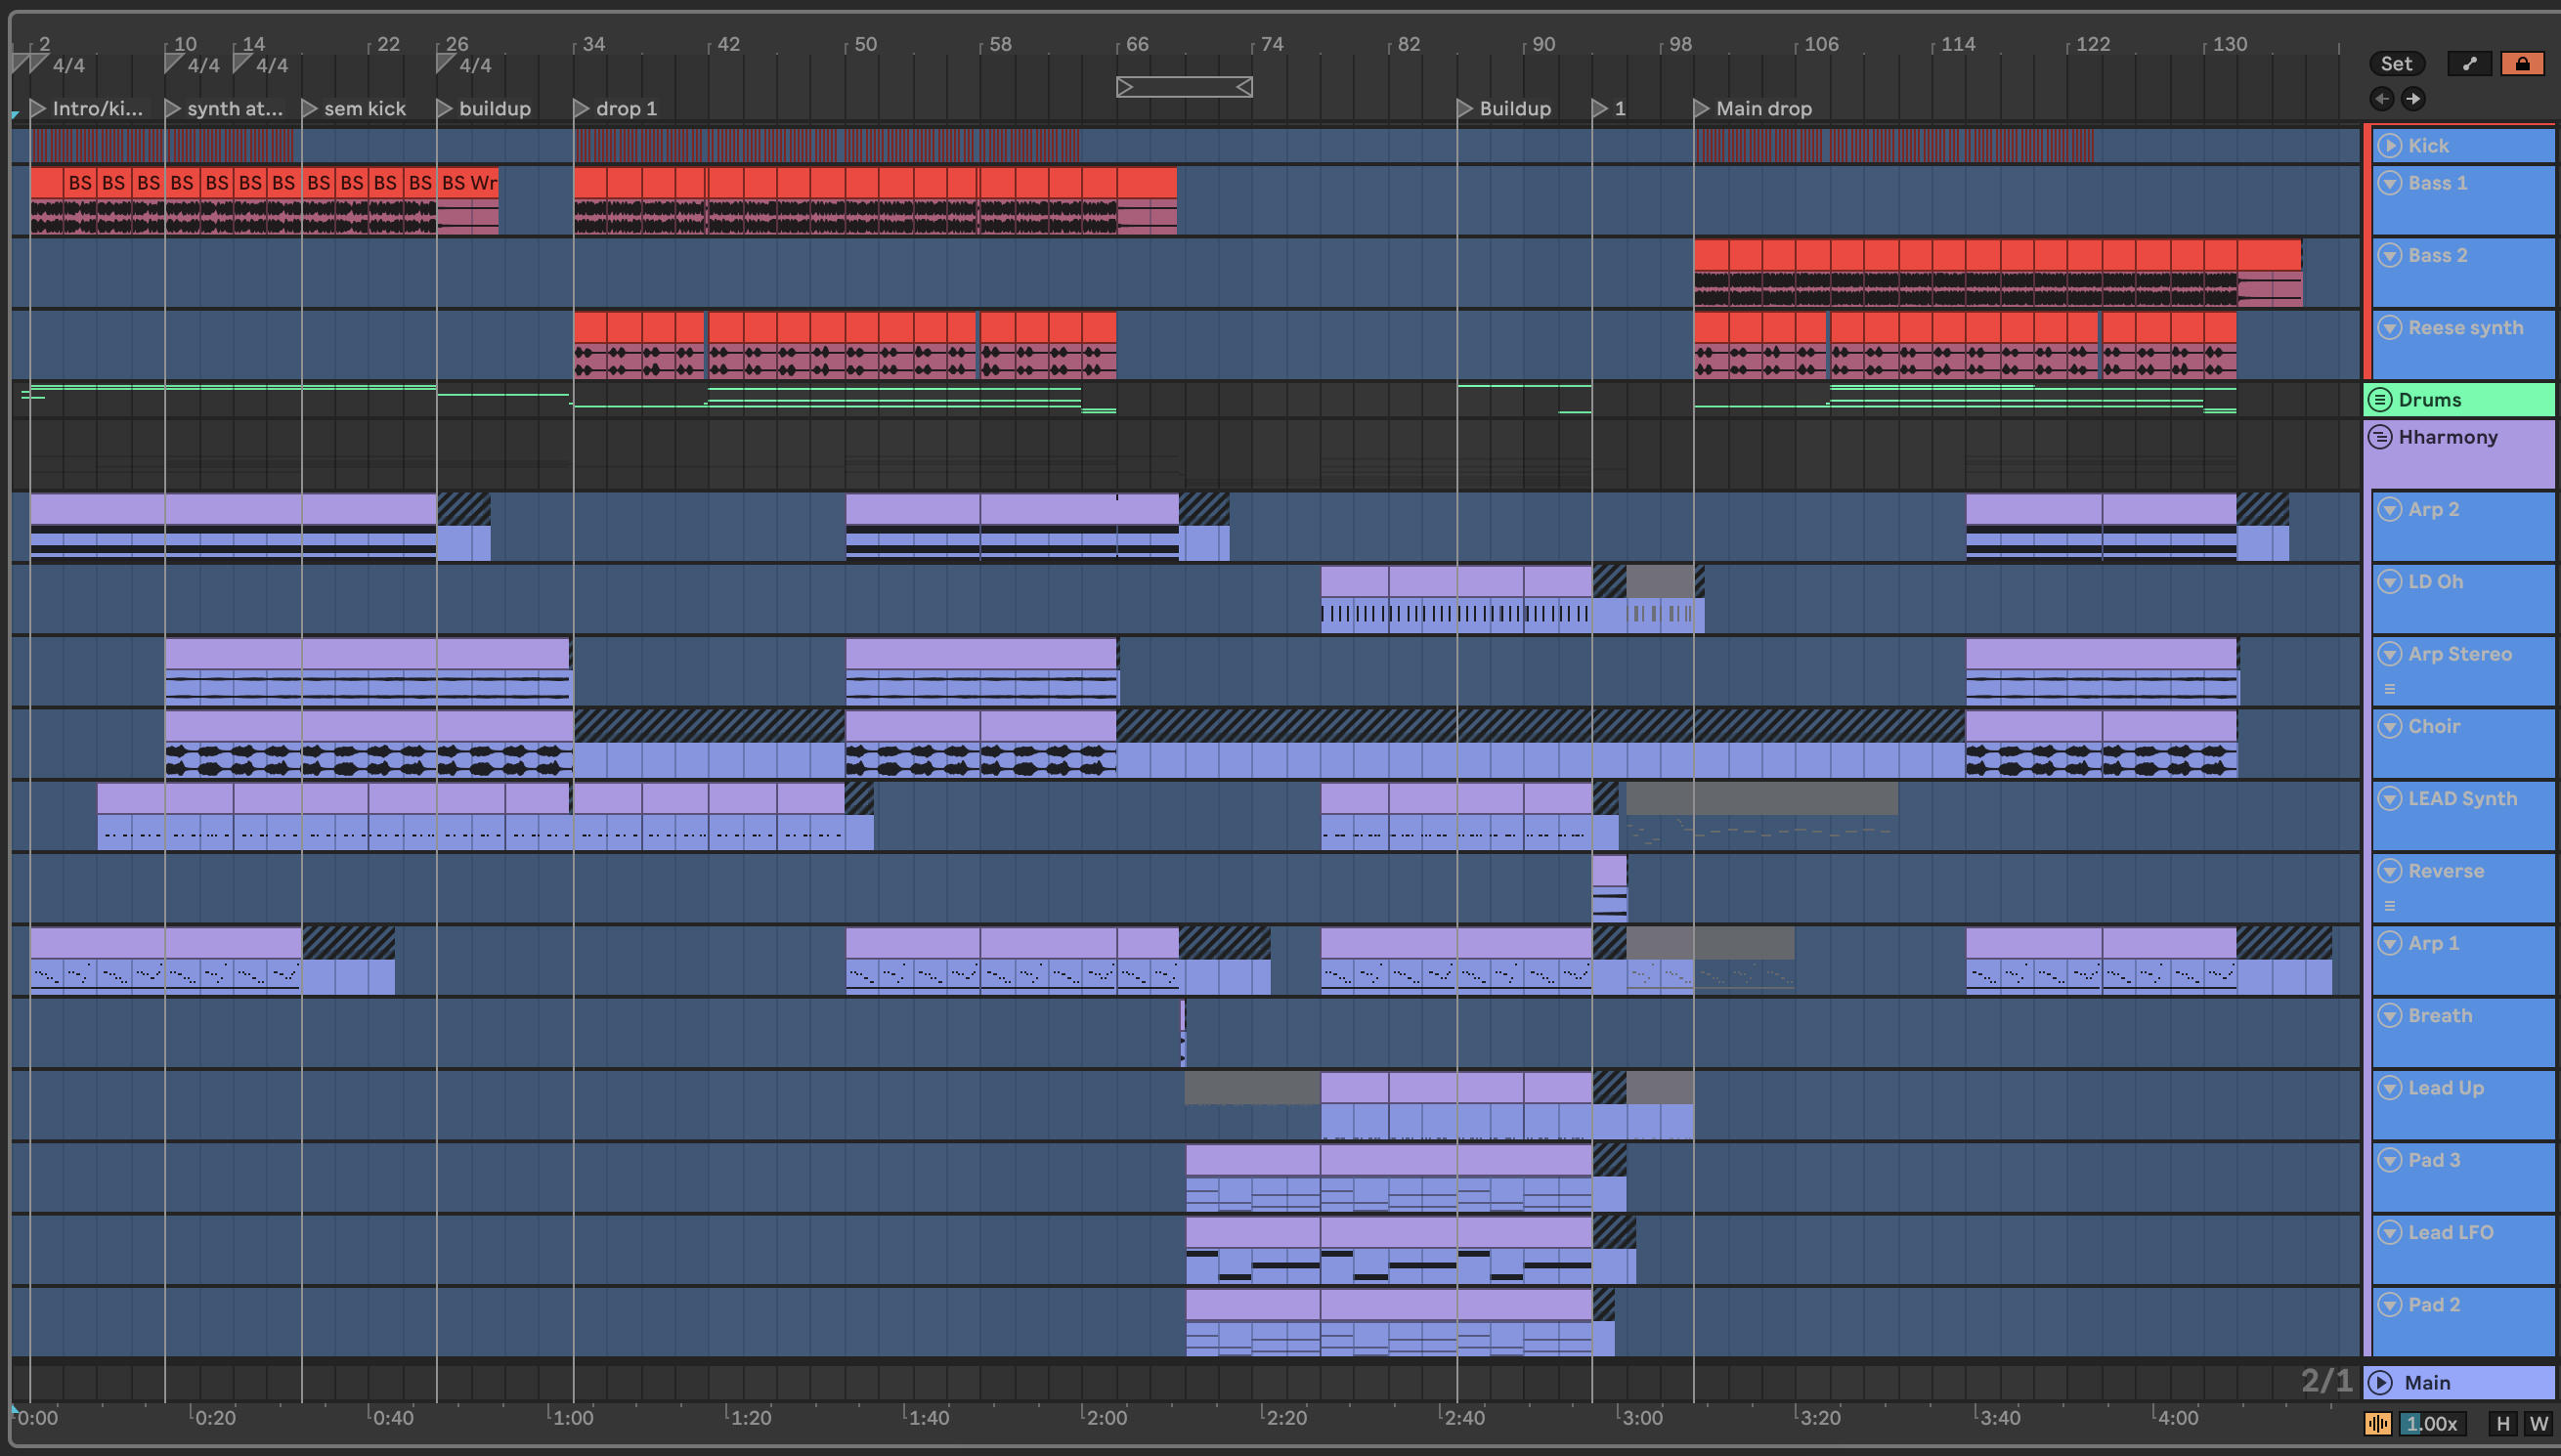Toggle the Lock Envelopes padlock button
The image size is (2561, 1456).
(2522, 64)
